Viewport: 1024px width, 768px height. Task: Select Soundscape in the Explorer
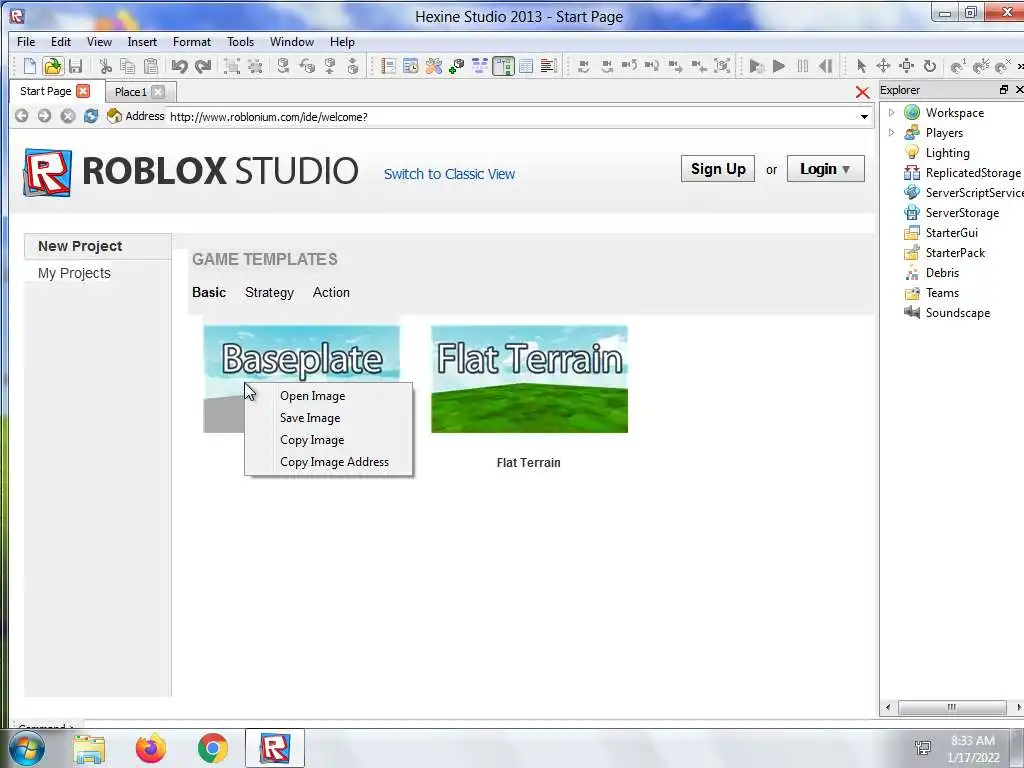(x=957, y=313)
